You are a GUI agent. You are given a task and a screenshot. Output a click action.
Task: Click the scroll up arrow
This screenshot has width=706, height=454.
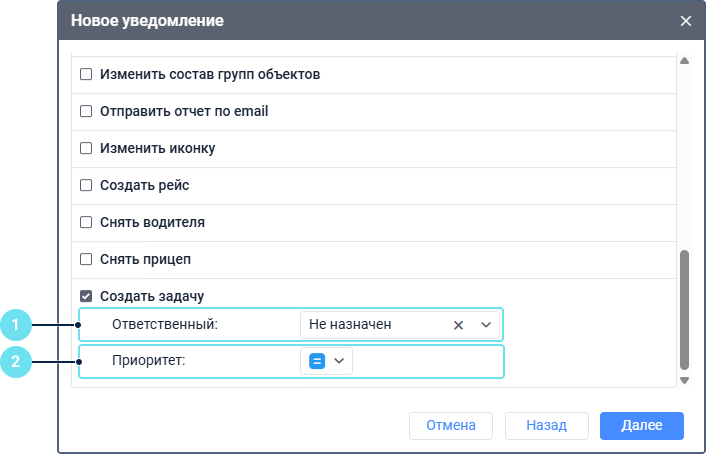(x=685, y=62)
